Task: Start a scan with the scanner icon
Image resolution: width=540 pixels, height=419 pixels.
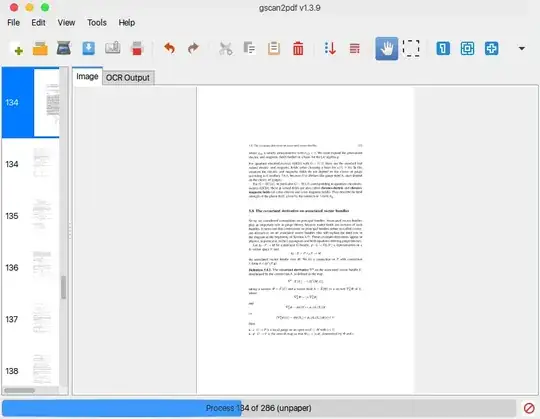Action: click(64, 49)
